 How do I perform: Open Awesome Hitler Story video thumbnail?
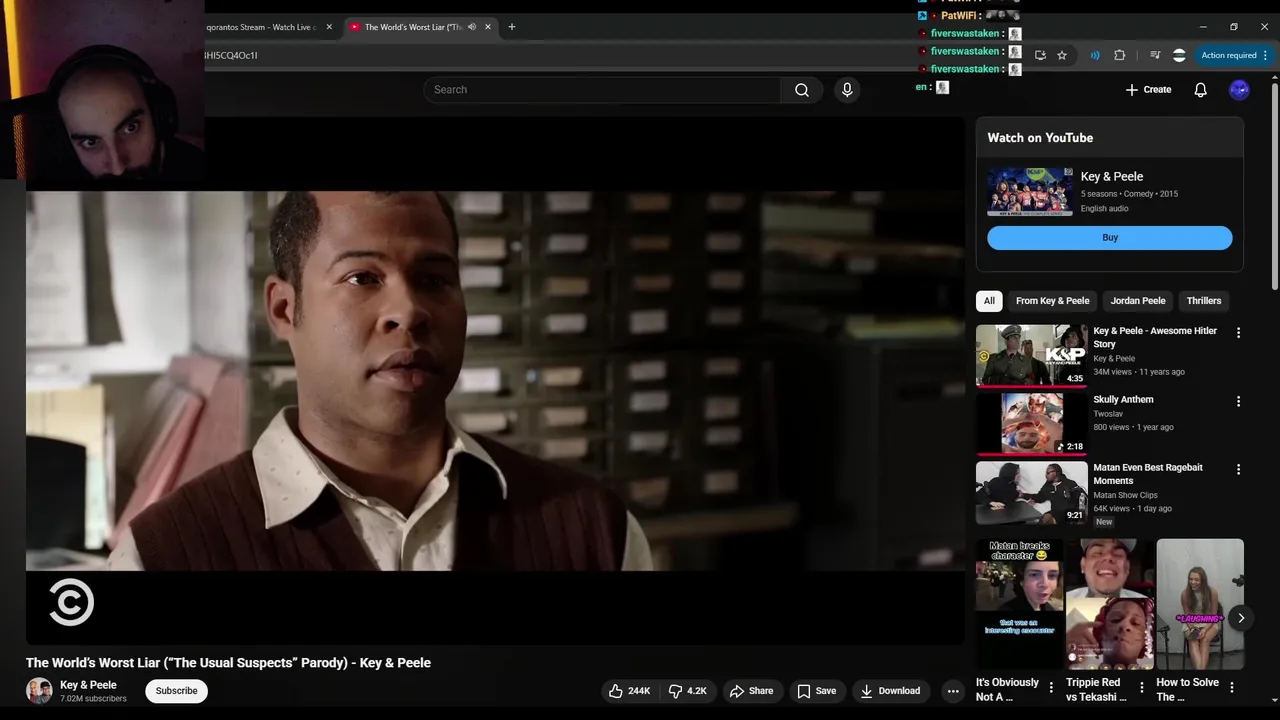click(1031, 355)
